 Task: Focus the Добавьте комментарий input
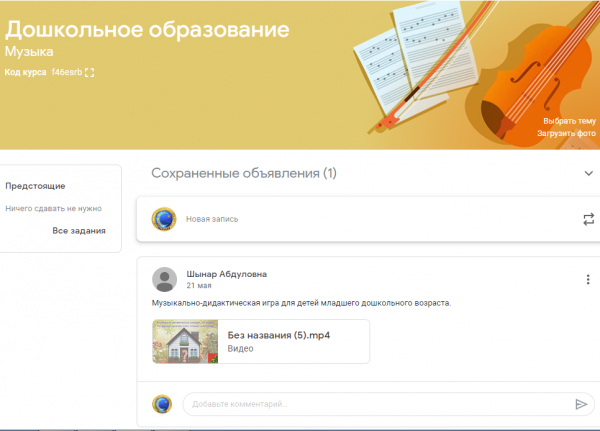pos(370,404)
